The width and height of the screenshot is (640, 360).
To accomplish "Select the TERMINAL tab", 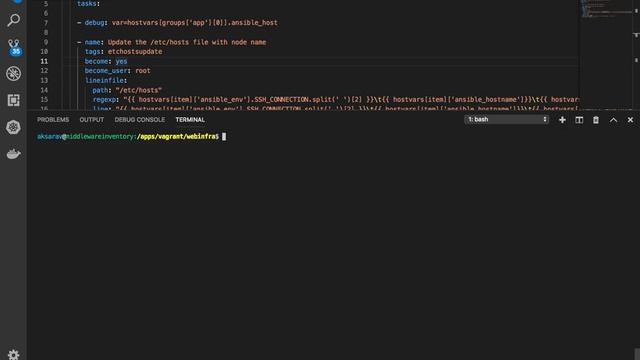I will click(190, 120).
